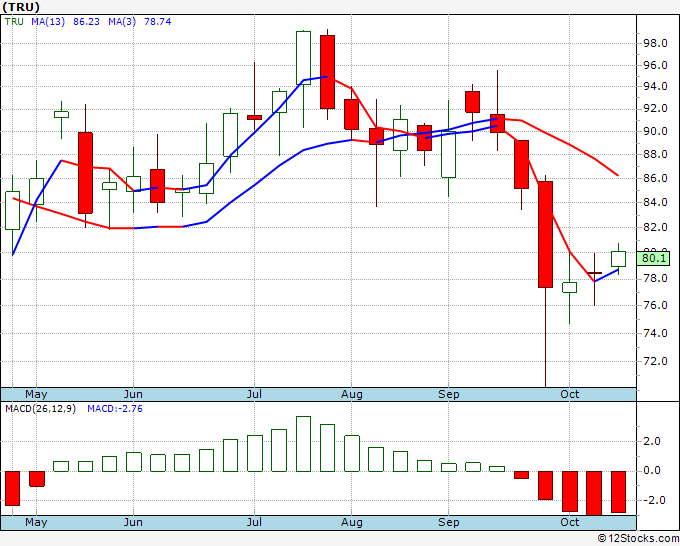The height and width of the screenshot is (546, 680).
Task: Click the longest red candlestick falling below 78
Action: (546, 234)
